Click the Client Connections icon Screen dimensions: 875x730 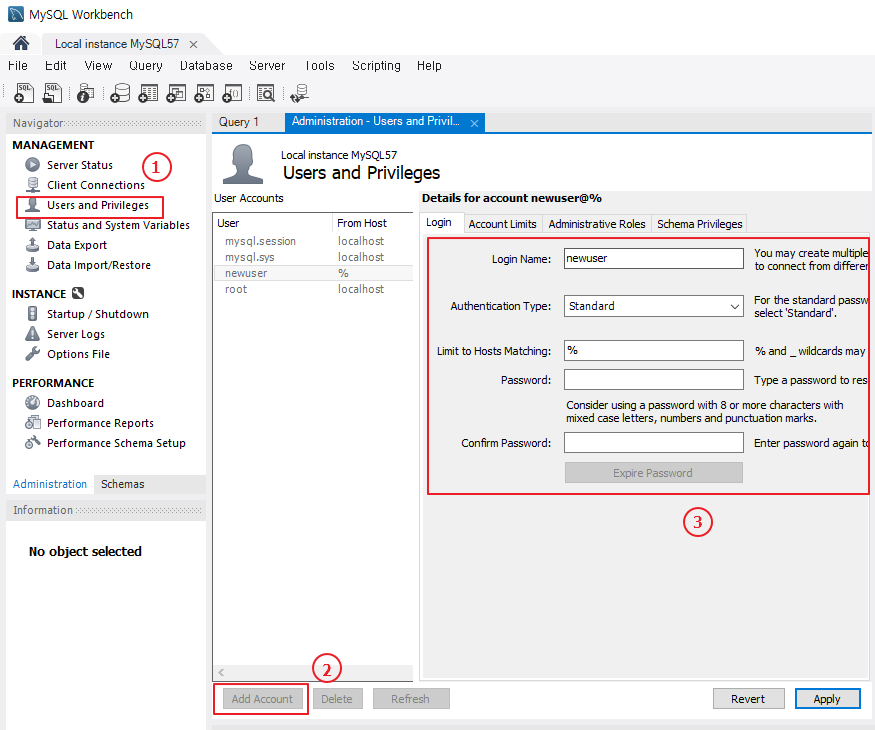pyautogui.click(x=32, y=185)
